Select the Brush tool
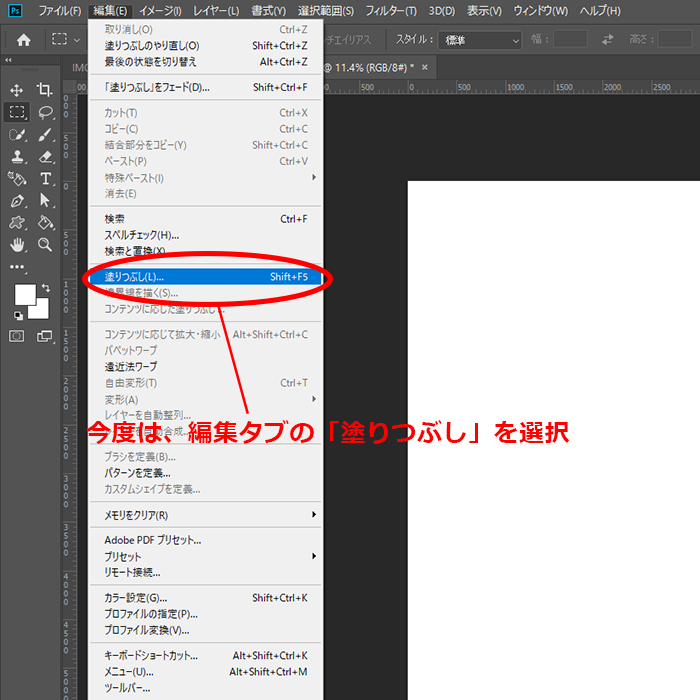This screenshot has height=700, width=700. [45, 134]
